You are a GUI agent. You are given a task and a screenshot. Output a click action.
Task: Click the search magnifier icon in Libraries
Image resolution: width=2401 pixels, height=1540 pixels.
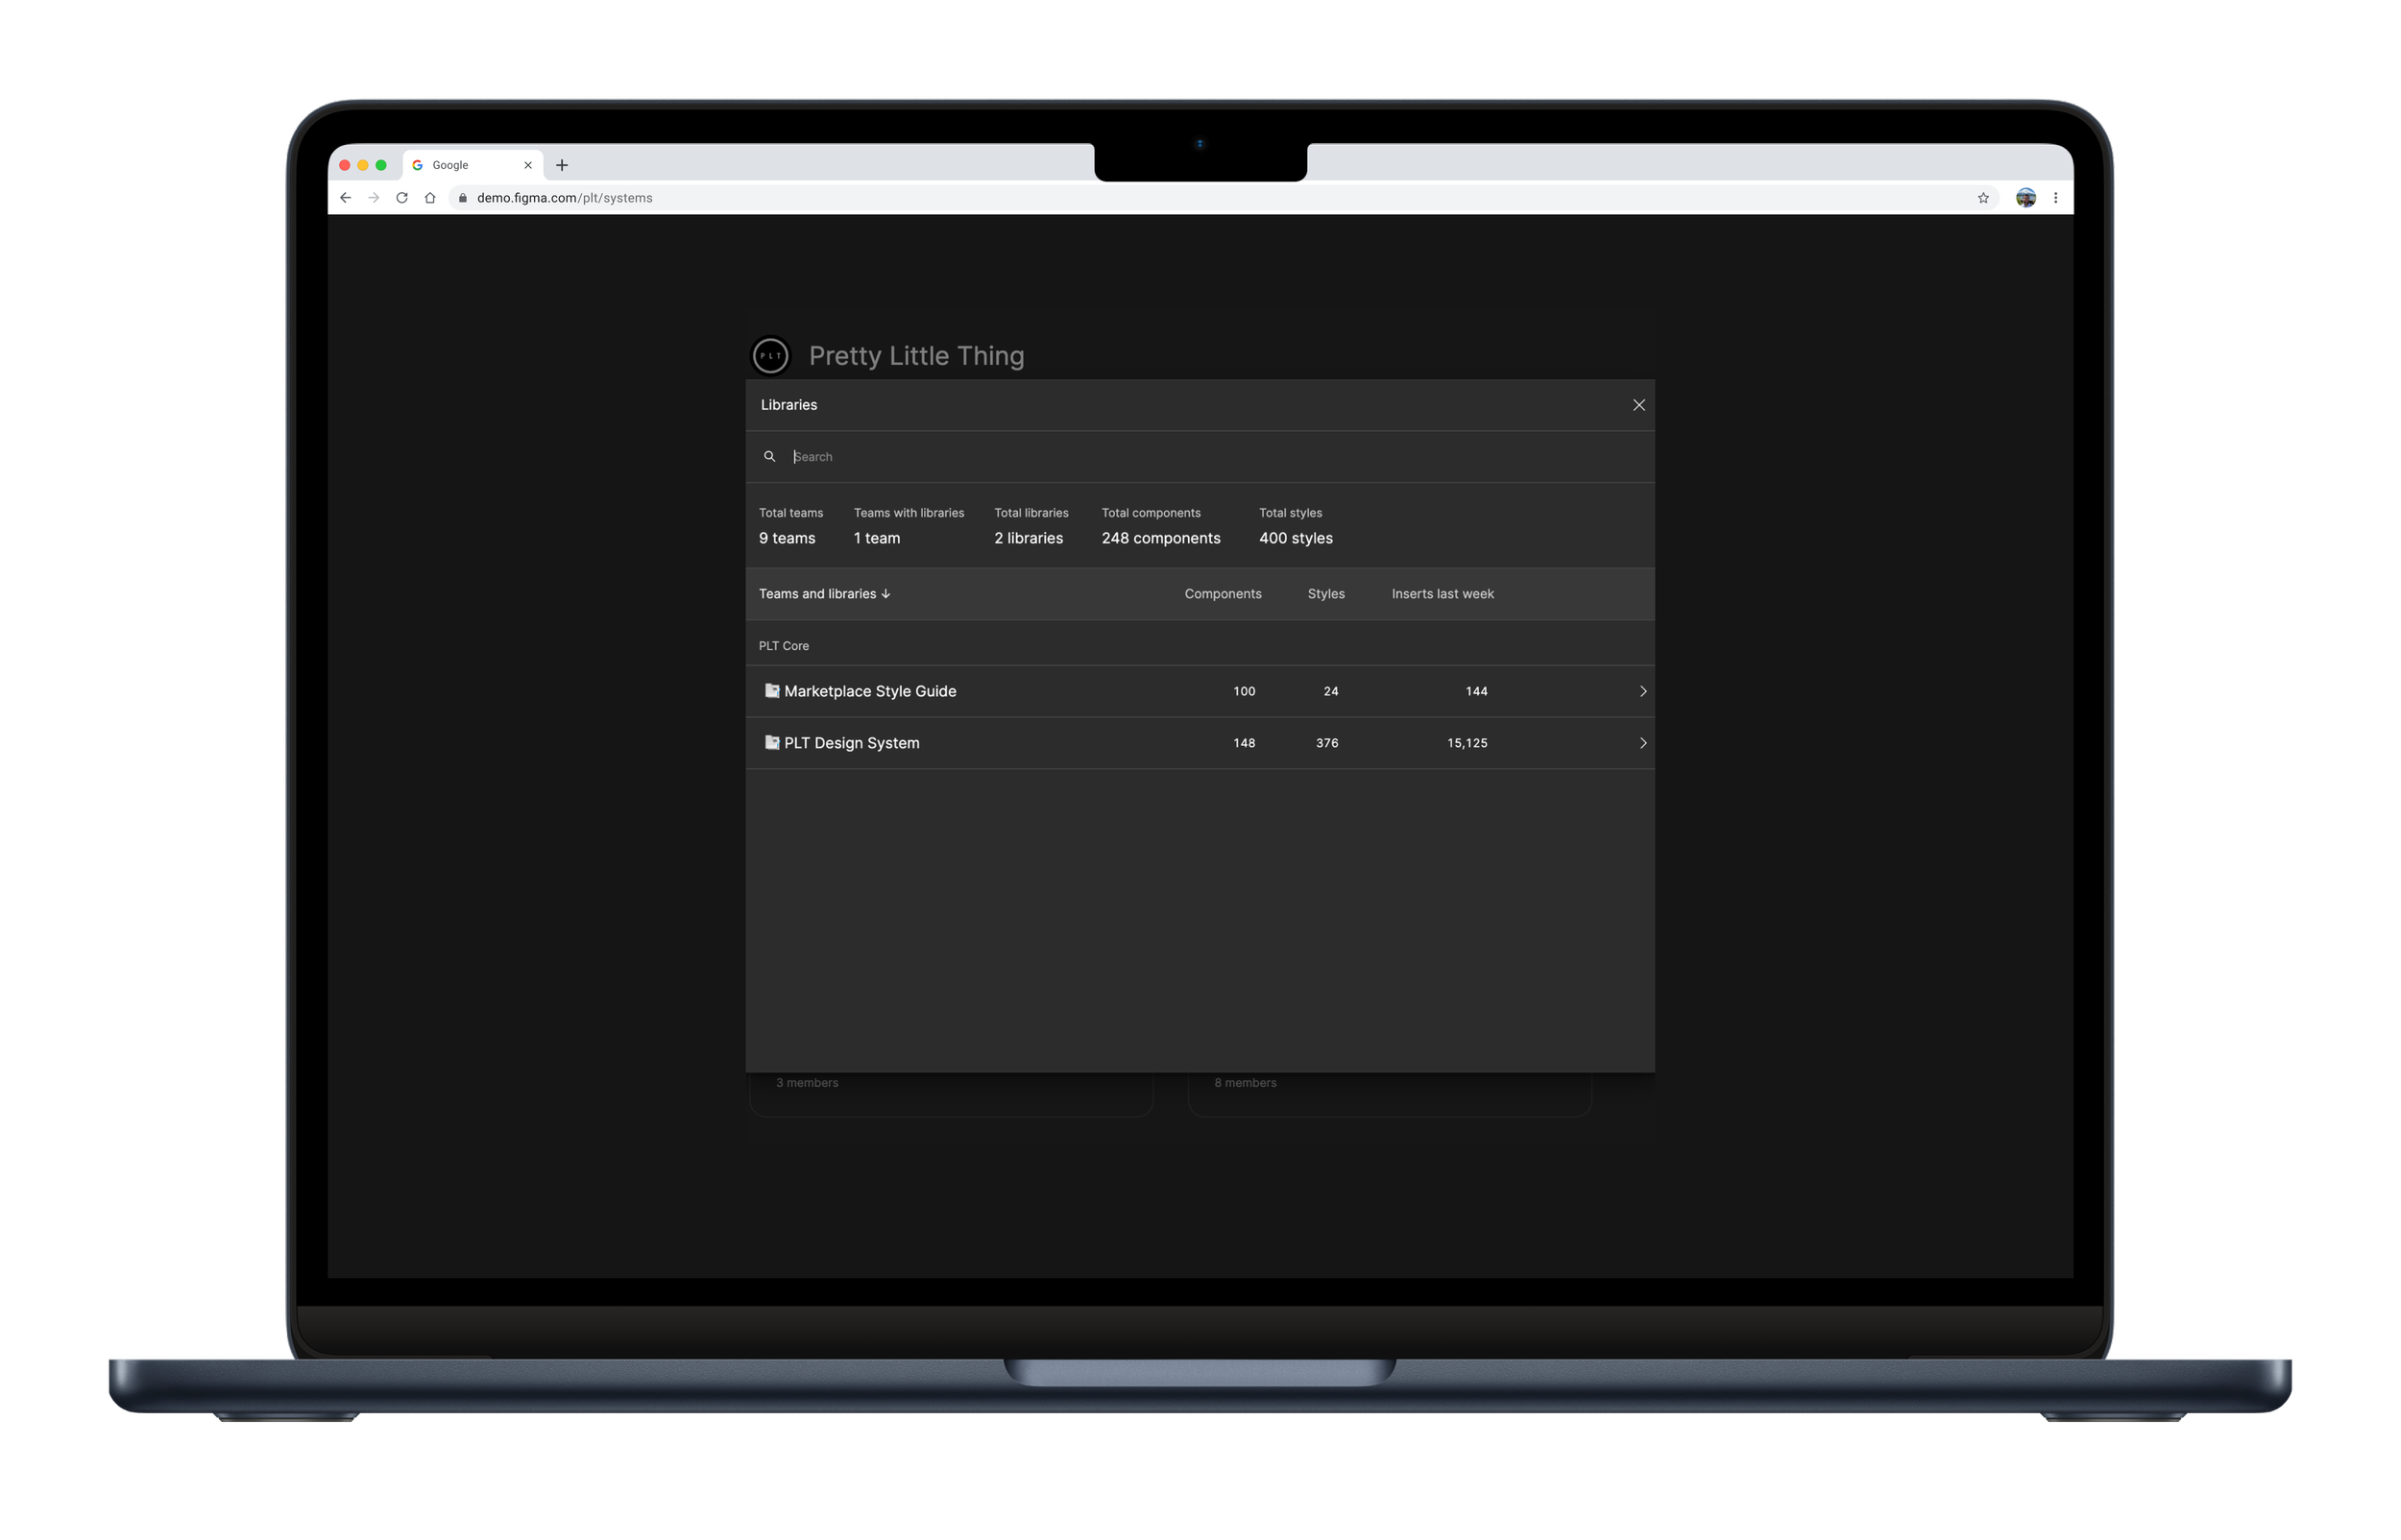tap(770, 456)
